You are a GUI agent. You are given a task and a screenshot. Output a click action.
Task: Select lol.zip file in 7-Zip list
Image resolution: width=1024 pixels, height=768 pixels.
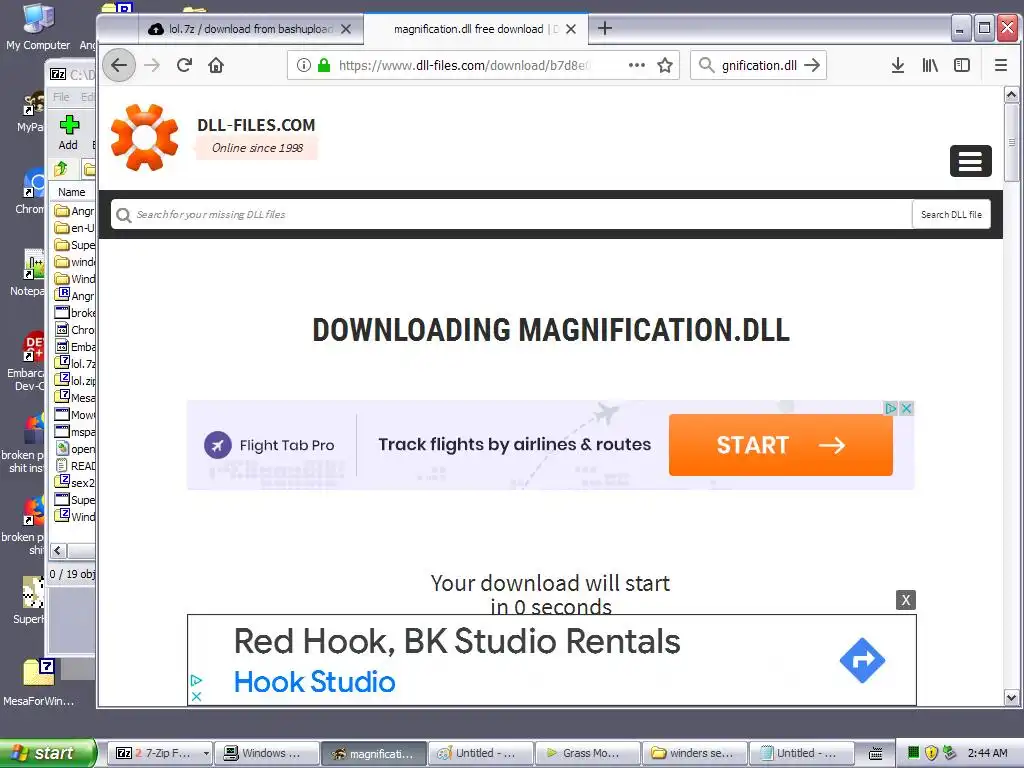pyautogui.click(x=74, y=380)
